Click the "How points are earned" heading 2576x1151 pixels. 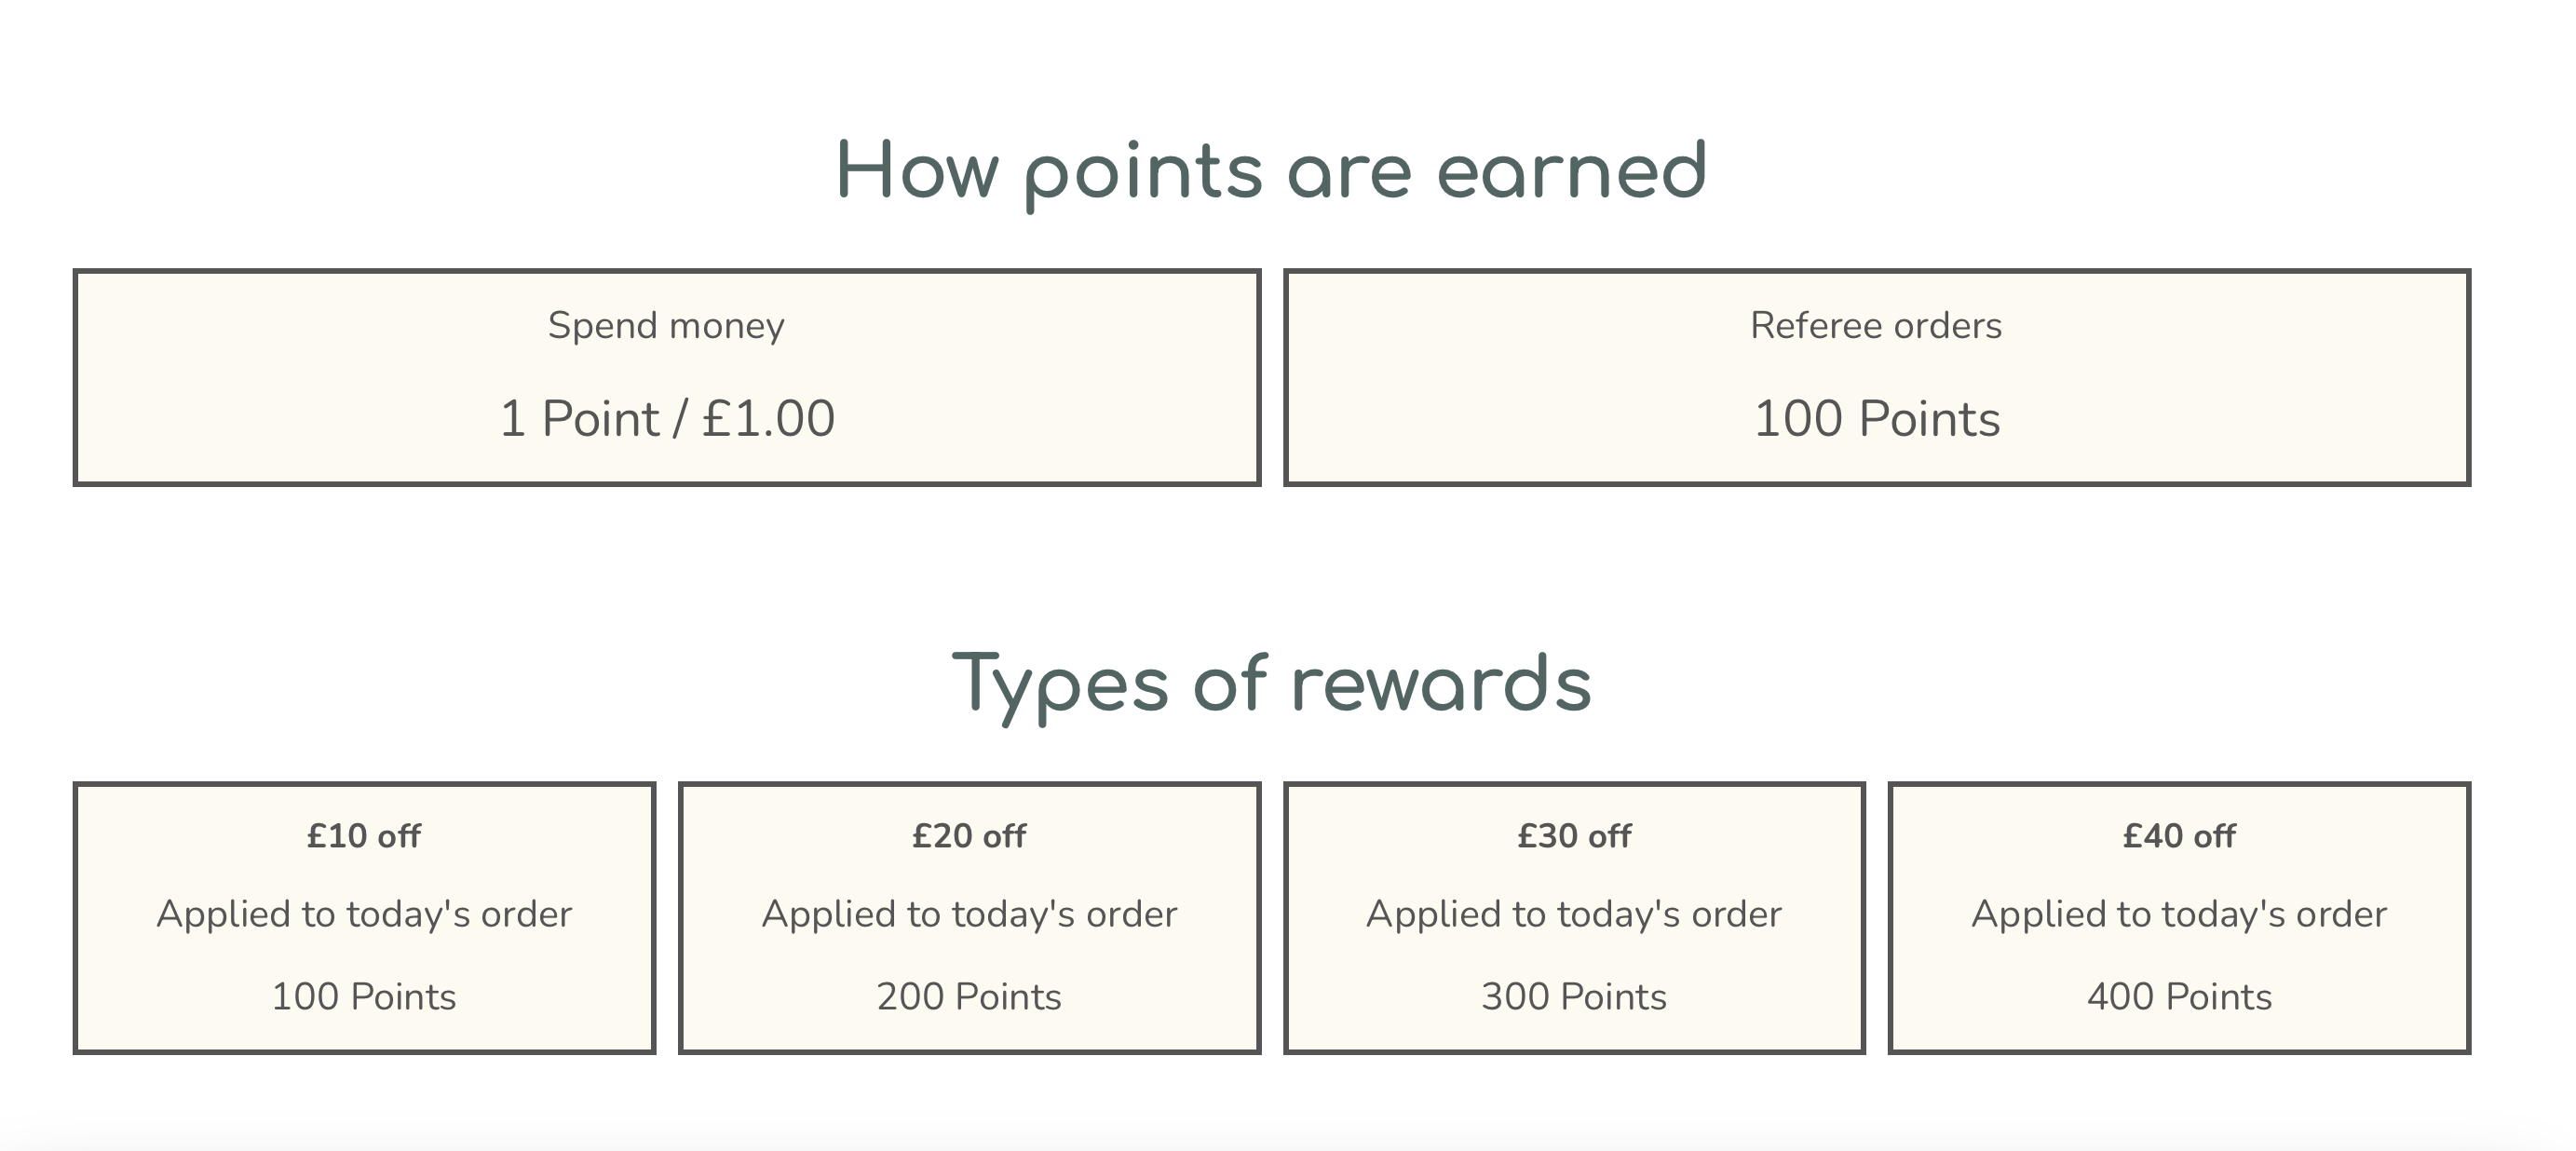[x=1271, y=172]
